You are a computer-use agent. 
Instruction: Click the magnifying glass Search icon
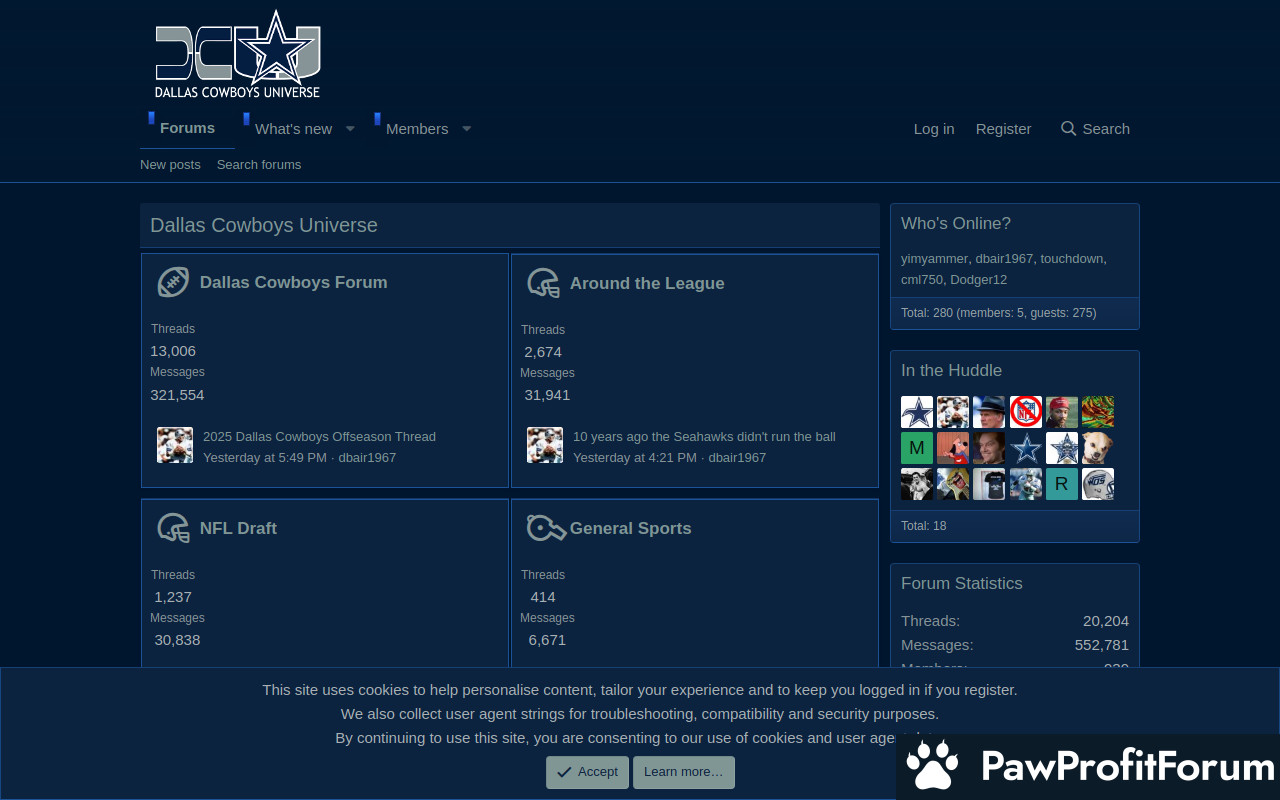[x=1068, y=129]
